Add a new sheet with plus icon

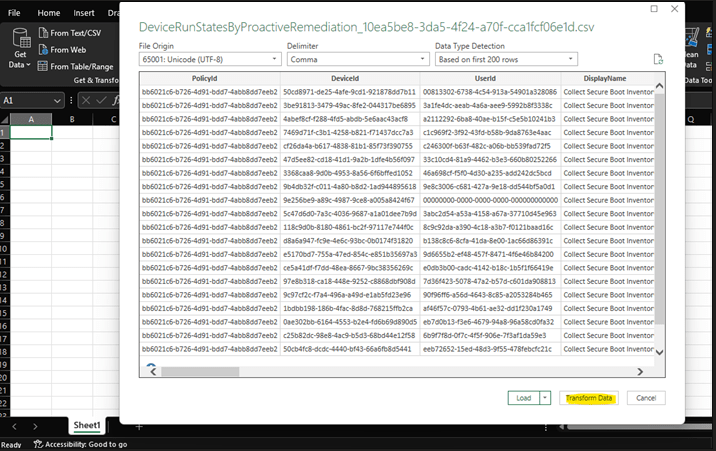tap(139, 427)
